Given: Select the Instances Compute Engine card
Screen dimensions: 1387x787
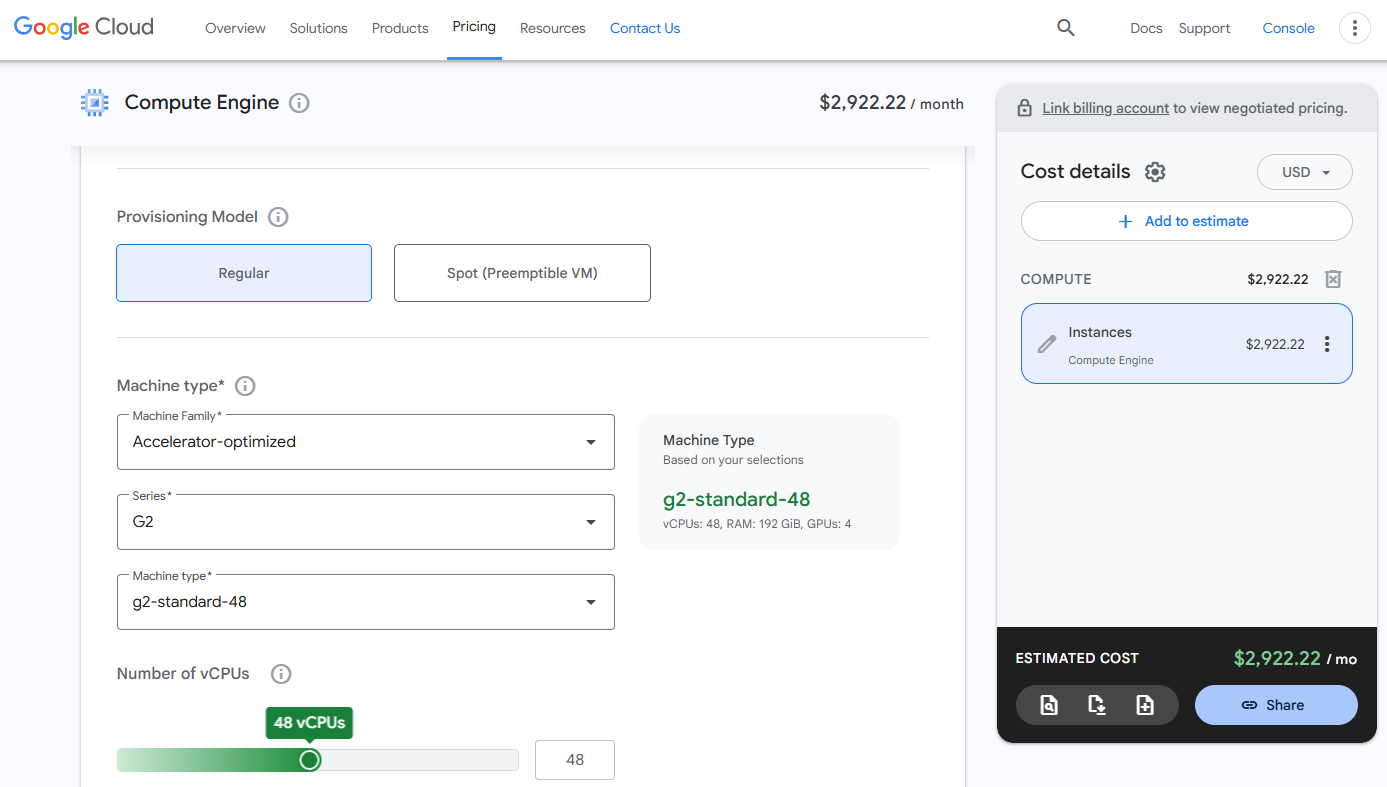Looking at the screenshot, I should point(1186,344).
